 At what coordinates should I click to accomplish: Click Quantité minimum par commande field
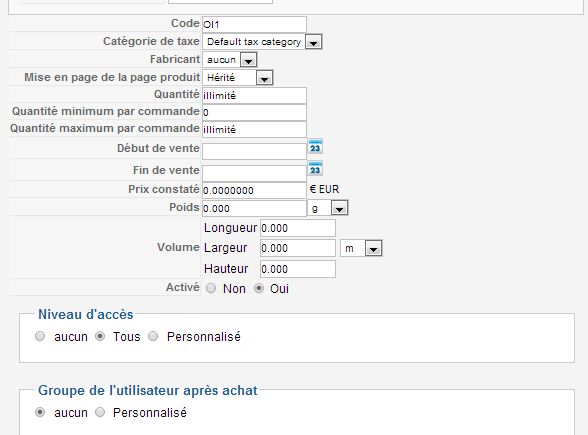[254, 112]
